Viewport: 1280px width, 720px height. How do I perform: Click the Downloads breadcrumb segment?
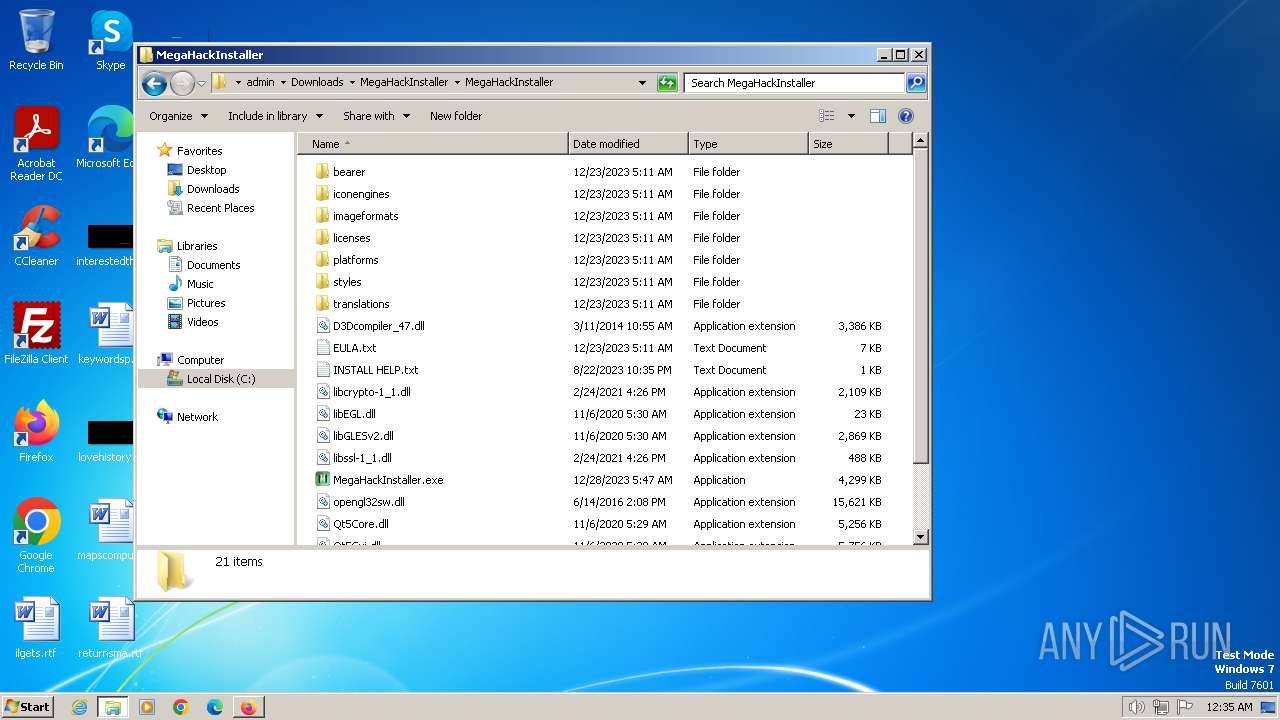tap(317, 83)
